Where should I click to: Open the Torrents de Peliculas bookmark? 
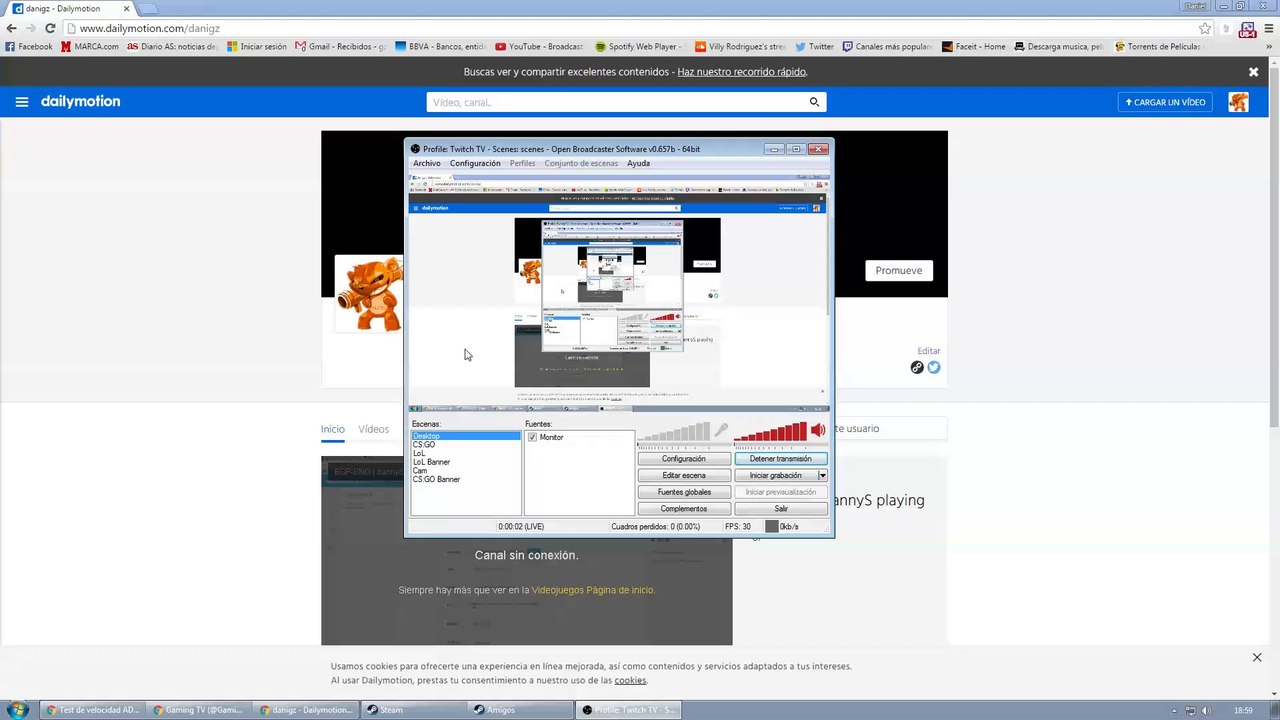(x=1159, y=46)
